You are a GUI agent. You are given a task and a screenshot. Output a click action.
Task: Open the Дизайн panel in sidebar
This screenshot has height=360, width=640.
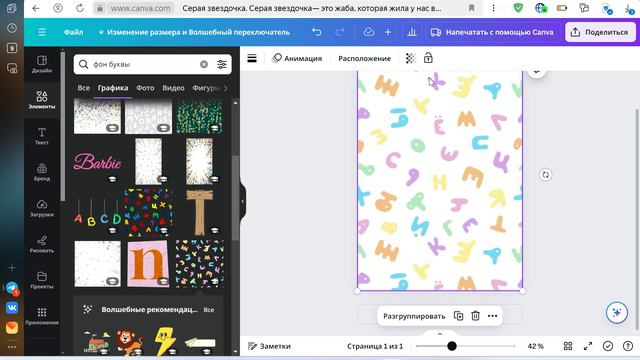pos(42,64)
